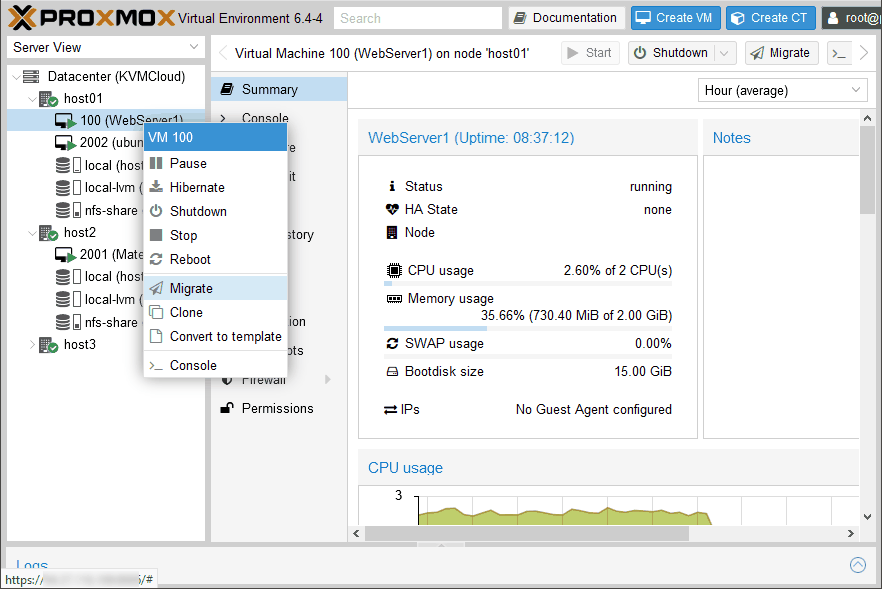Click the Memory usage progress bar
882x589 pixels.
pyautogui.click(x=528, y=328)
